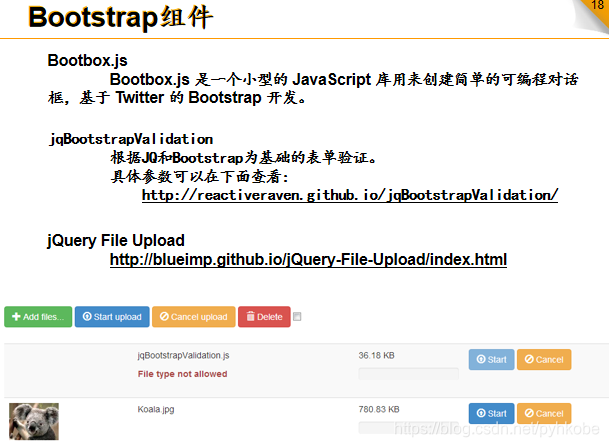The width and height of the screenshot is (609, 447).
Task: Click the blue Start upload button
Action: (112, 317)
